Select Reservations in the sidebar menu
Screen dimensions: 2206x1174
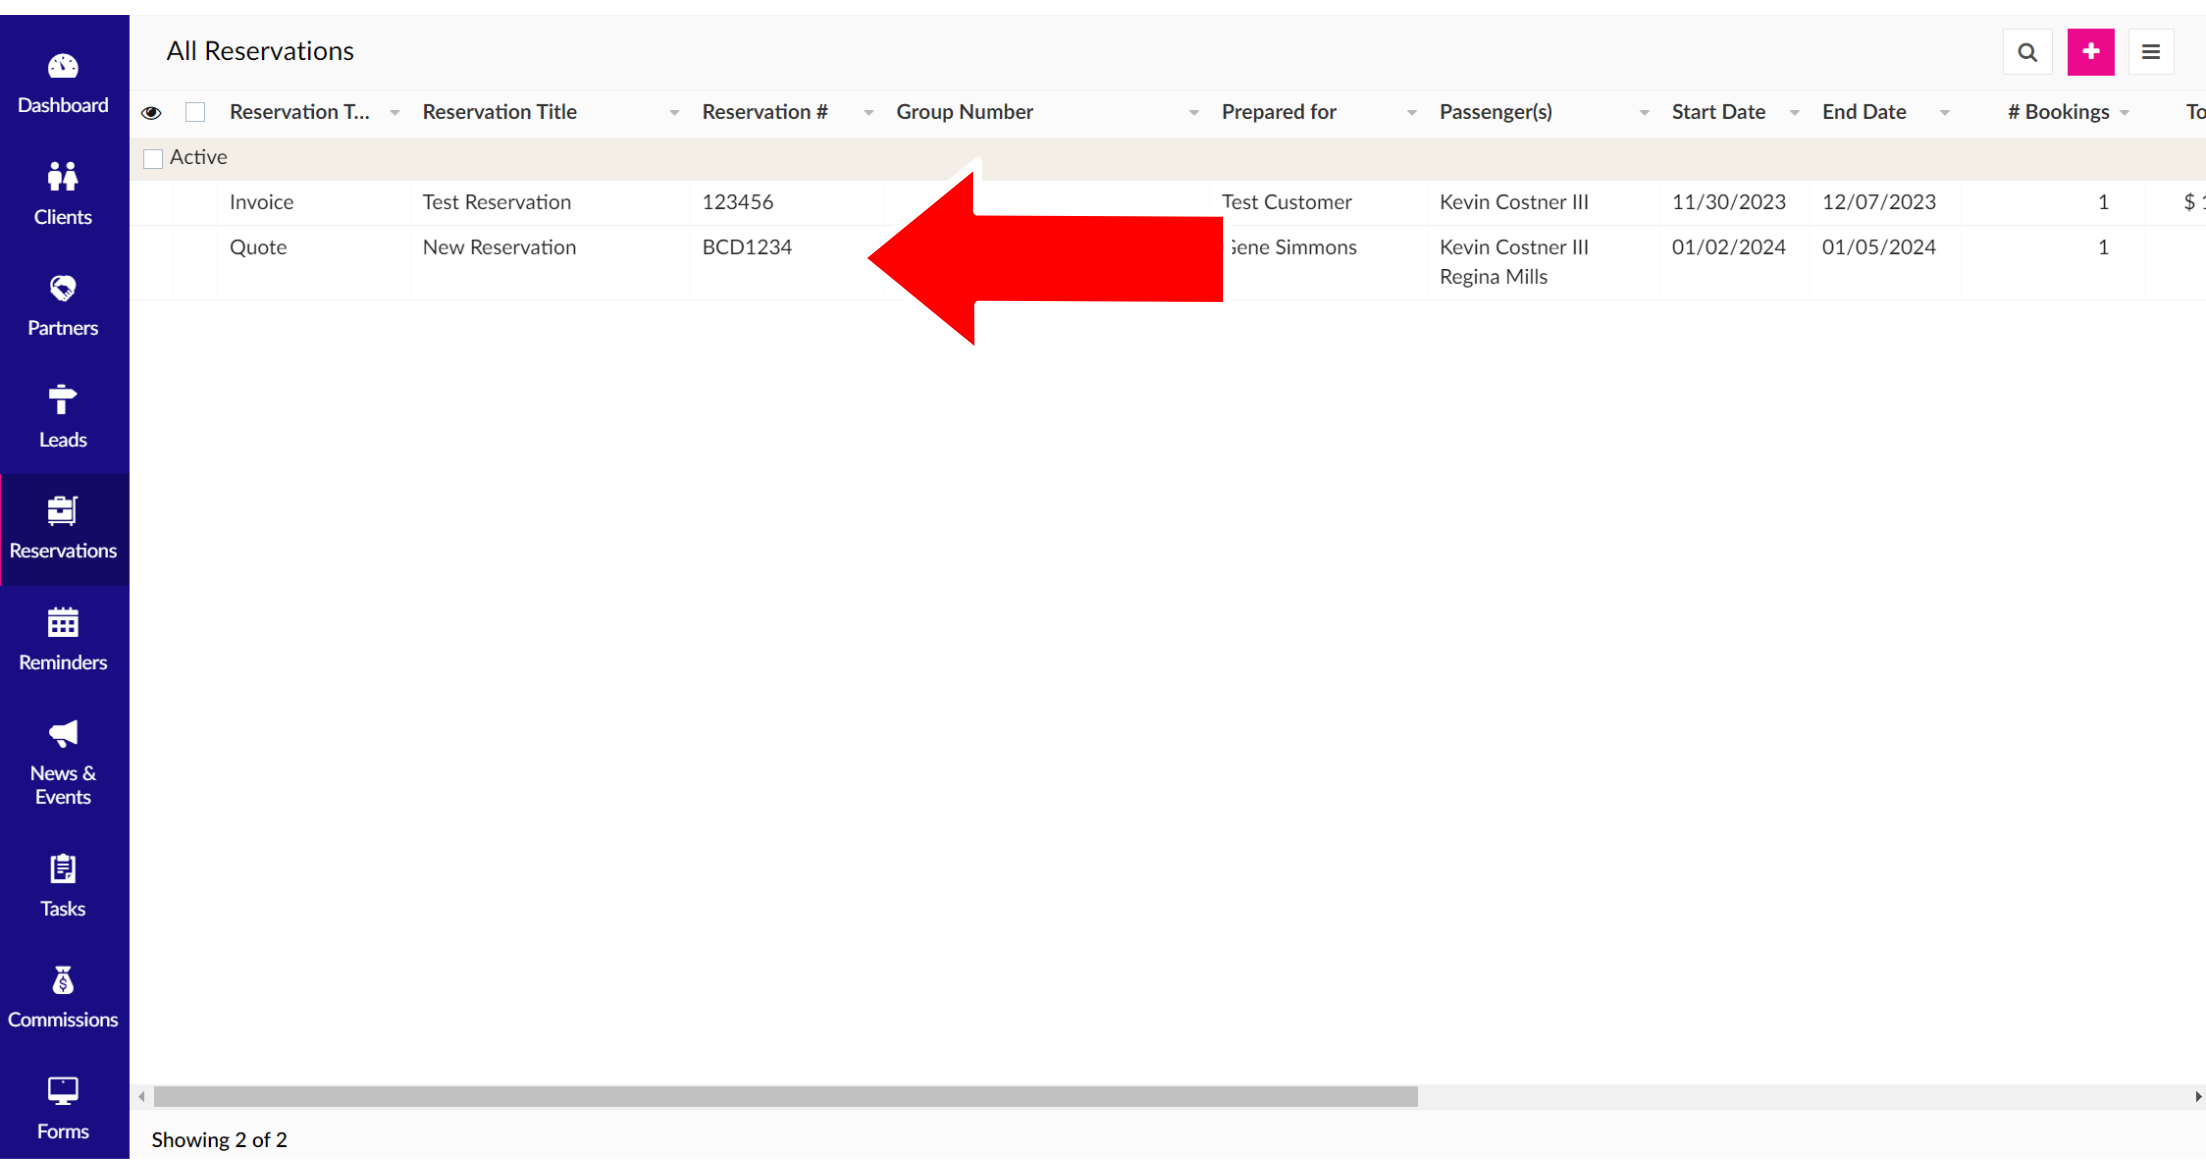(x=63, y=528)
